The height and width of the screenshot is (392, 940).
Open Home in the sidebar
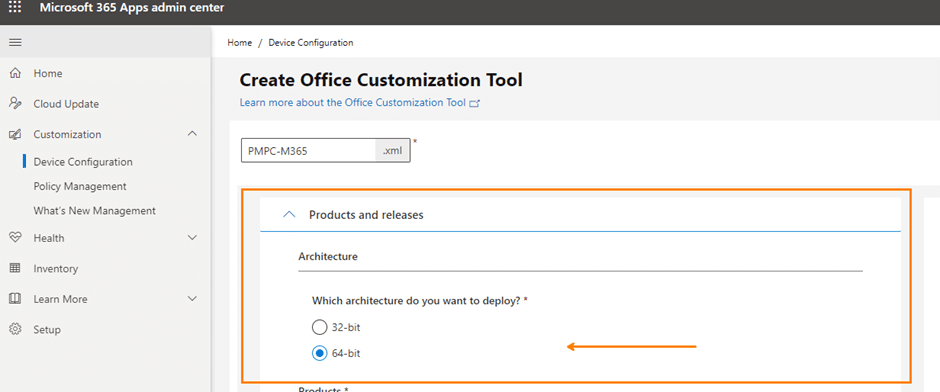[48, 73]
